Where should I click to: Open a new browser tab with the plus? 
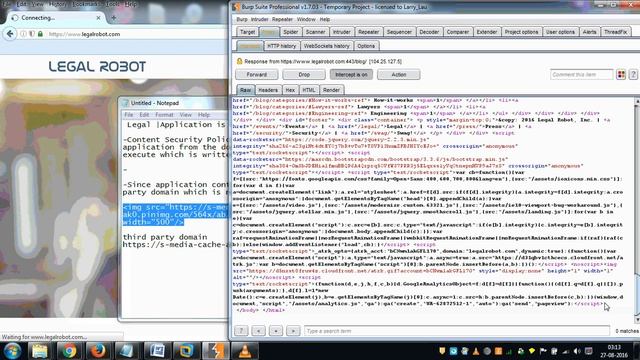(x=113, y=18)
